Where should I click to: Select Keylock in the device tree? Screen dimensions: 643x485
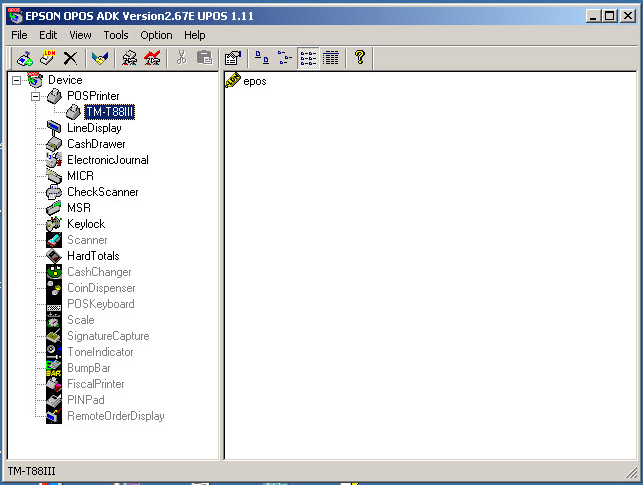pyautogui.click(x=86, y=224)
